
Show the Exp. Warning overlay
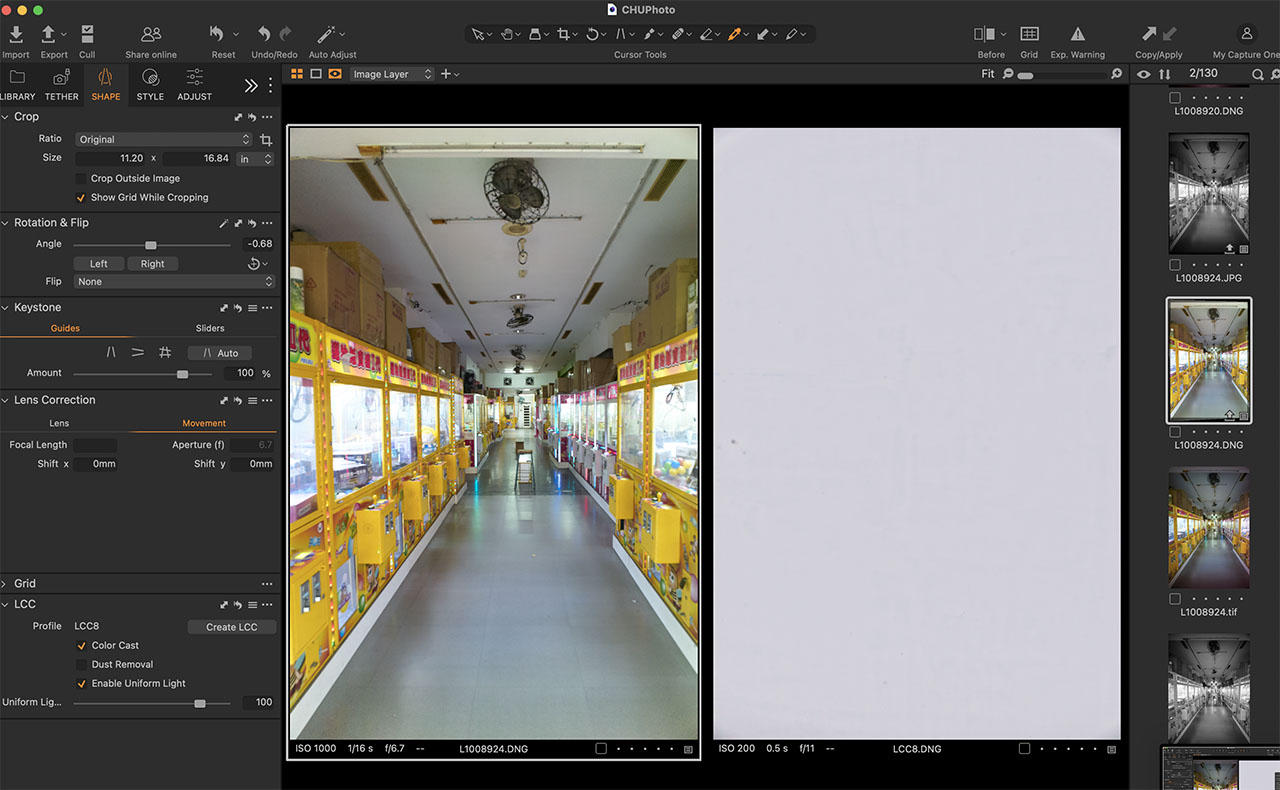pyautogui.click(x=1077, y=35)
